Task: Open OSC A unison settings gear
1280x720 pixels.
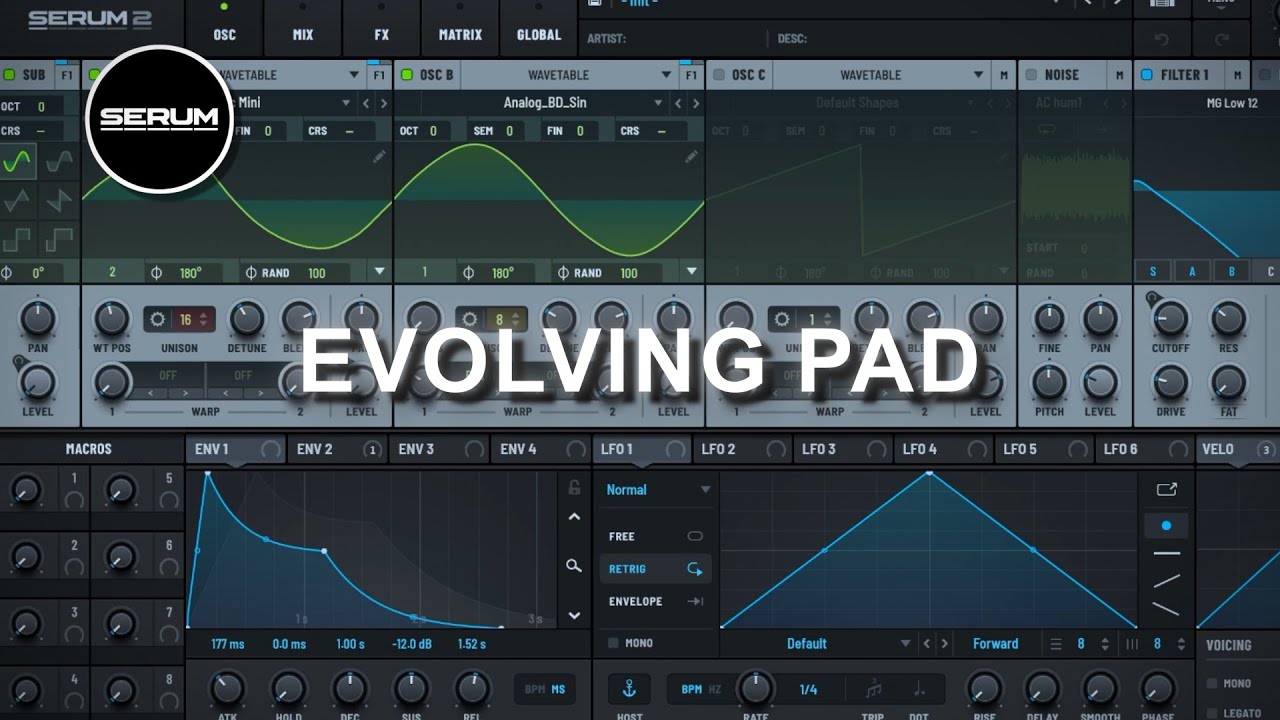Action: pyautogui.click(x=157, y=320)
